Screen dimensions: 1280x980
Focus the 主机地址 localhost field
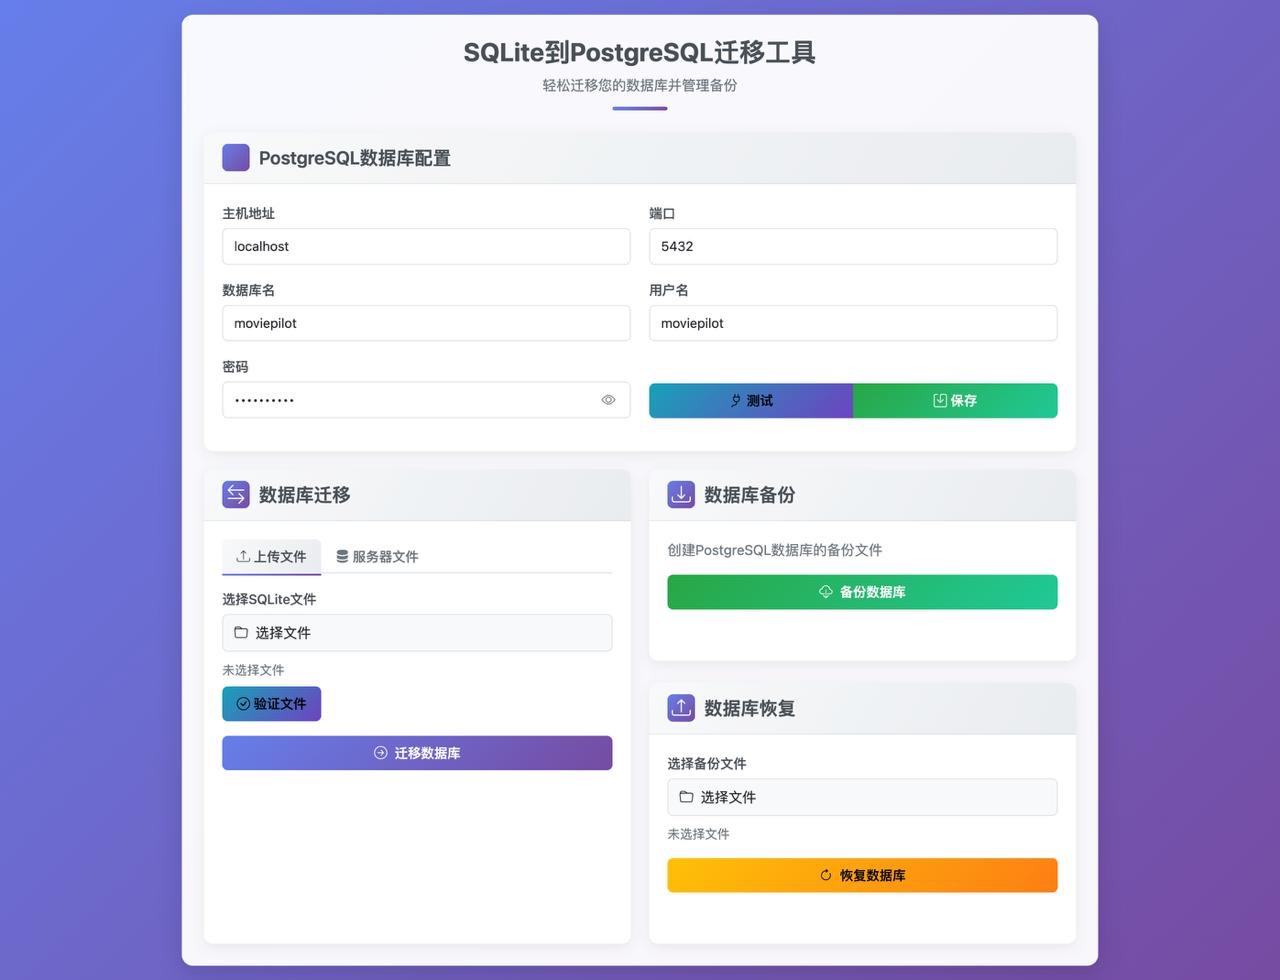(426, 247)
